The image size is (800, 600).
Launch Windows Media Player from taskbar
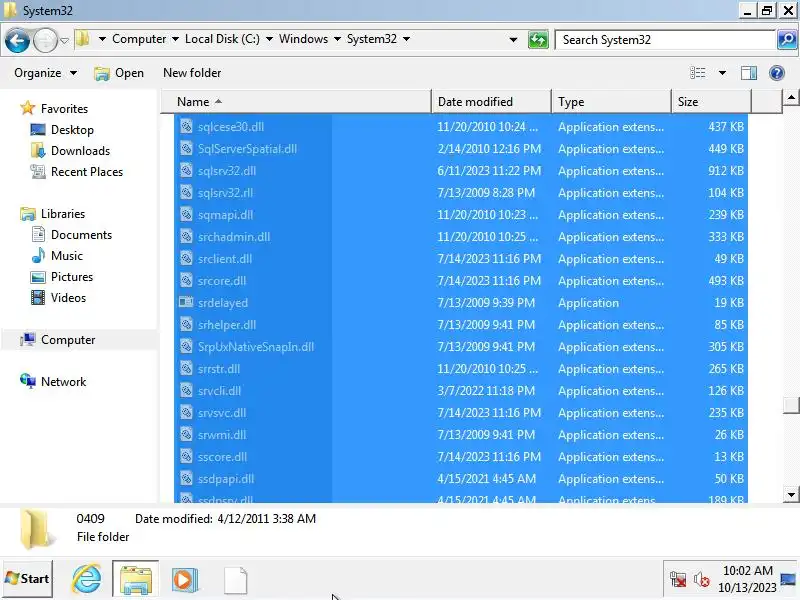(185, 580)
